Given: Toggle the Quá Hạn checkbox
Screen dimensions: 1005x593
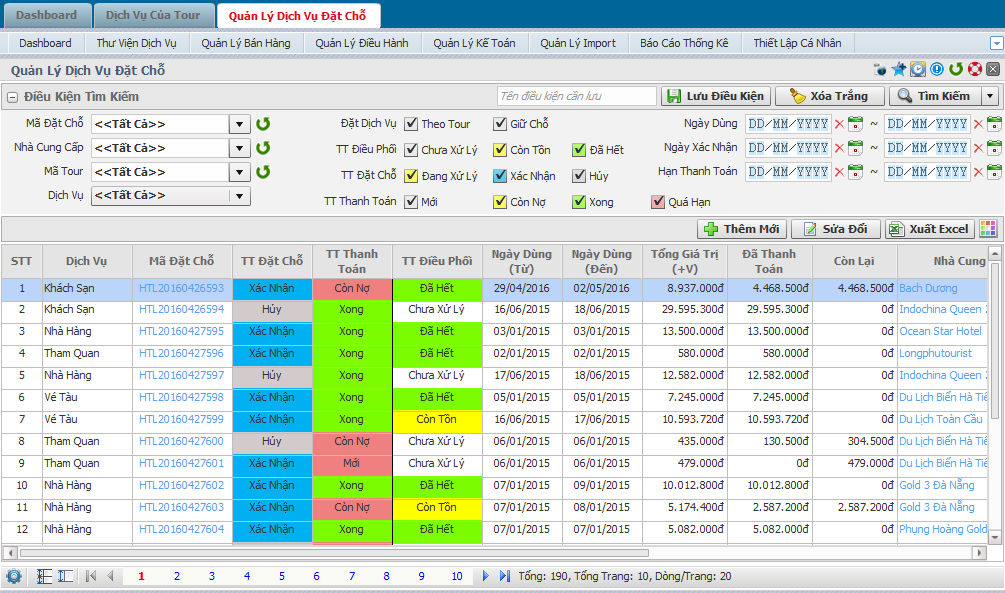Looking at the screenshot, I should pos(658,202).
